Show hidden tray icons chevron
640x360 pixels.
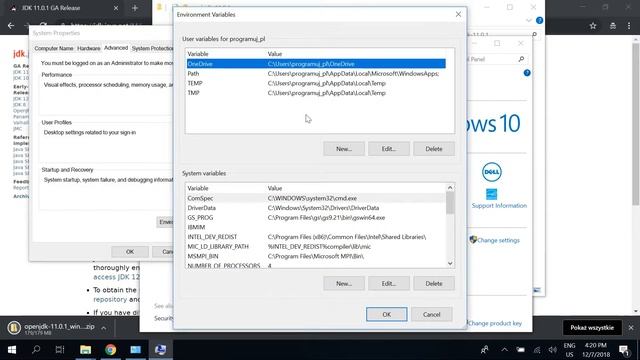(504, 350)
